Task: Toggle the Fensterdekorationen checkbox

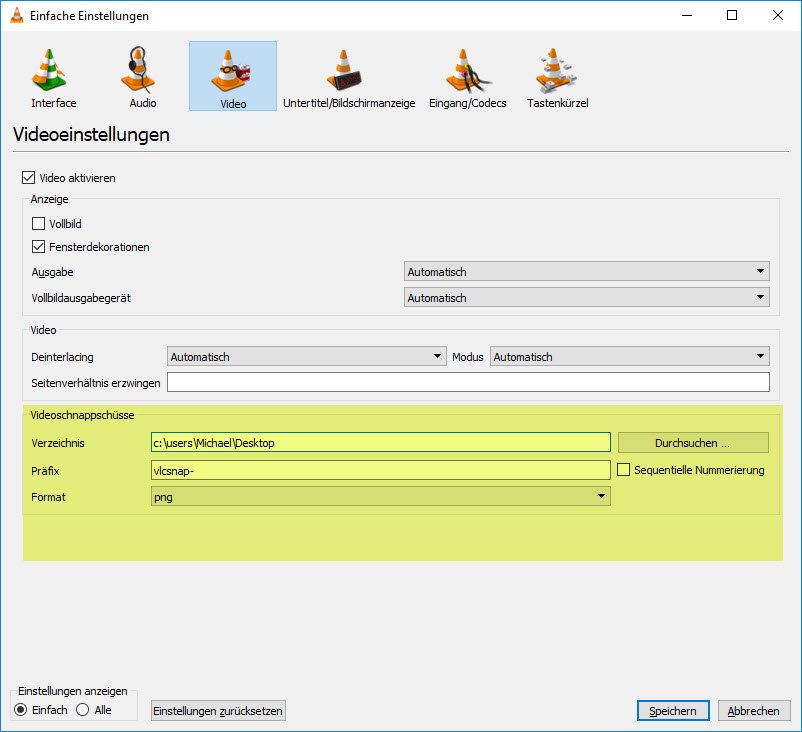Action: point(38,247)
